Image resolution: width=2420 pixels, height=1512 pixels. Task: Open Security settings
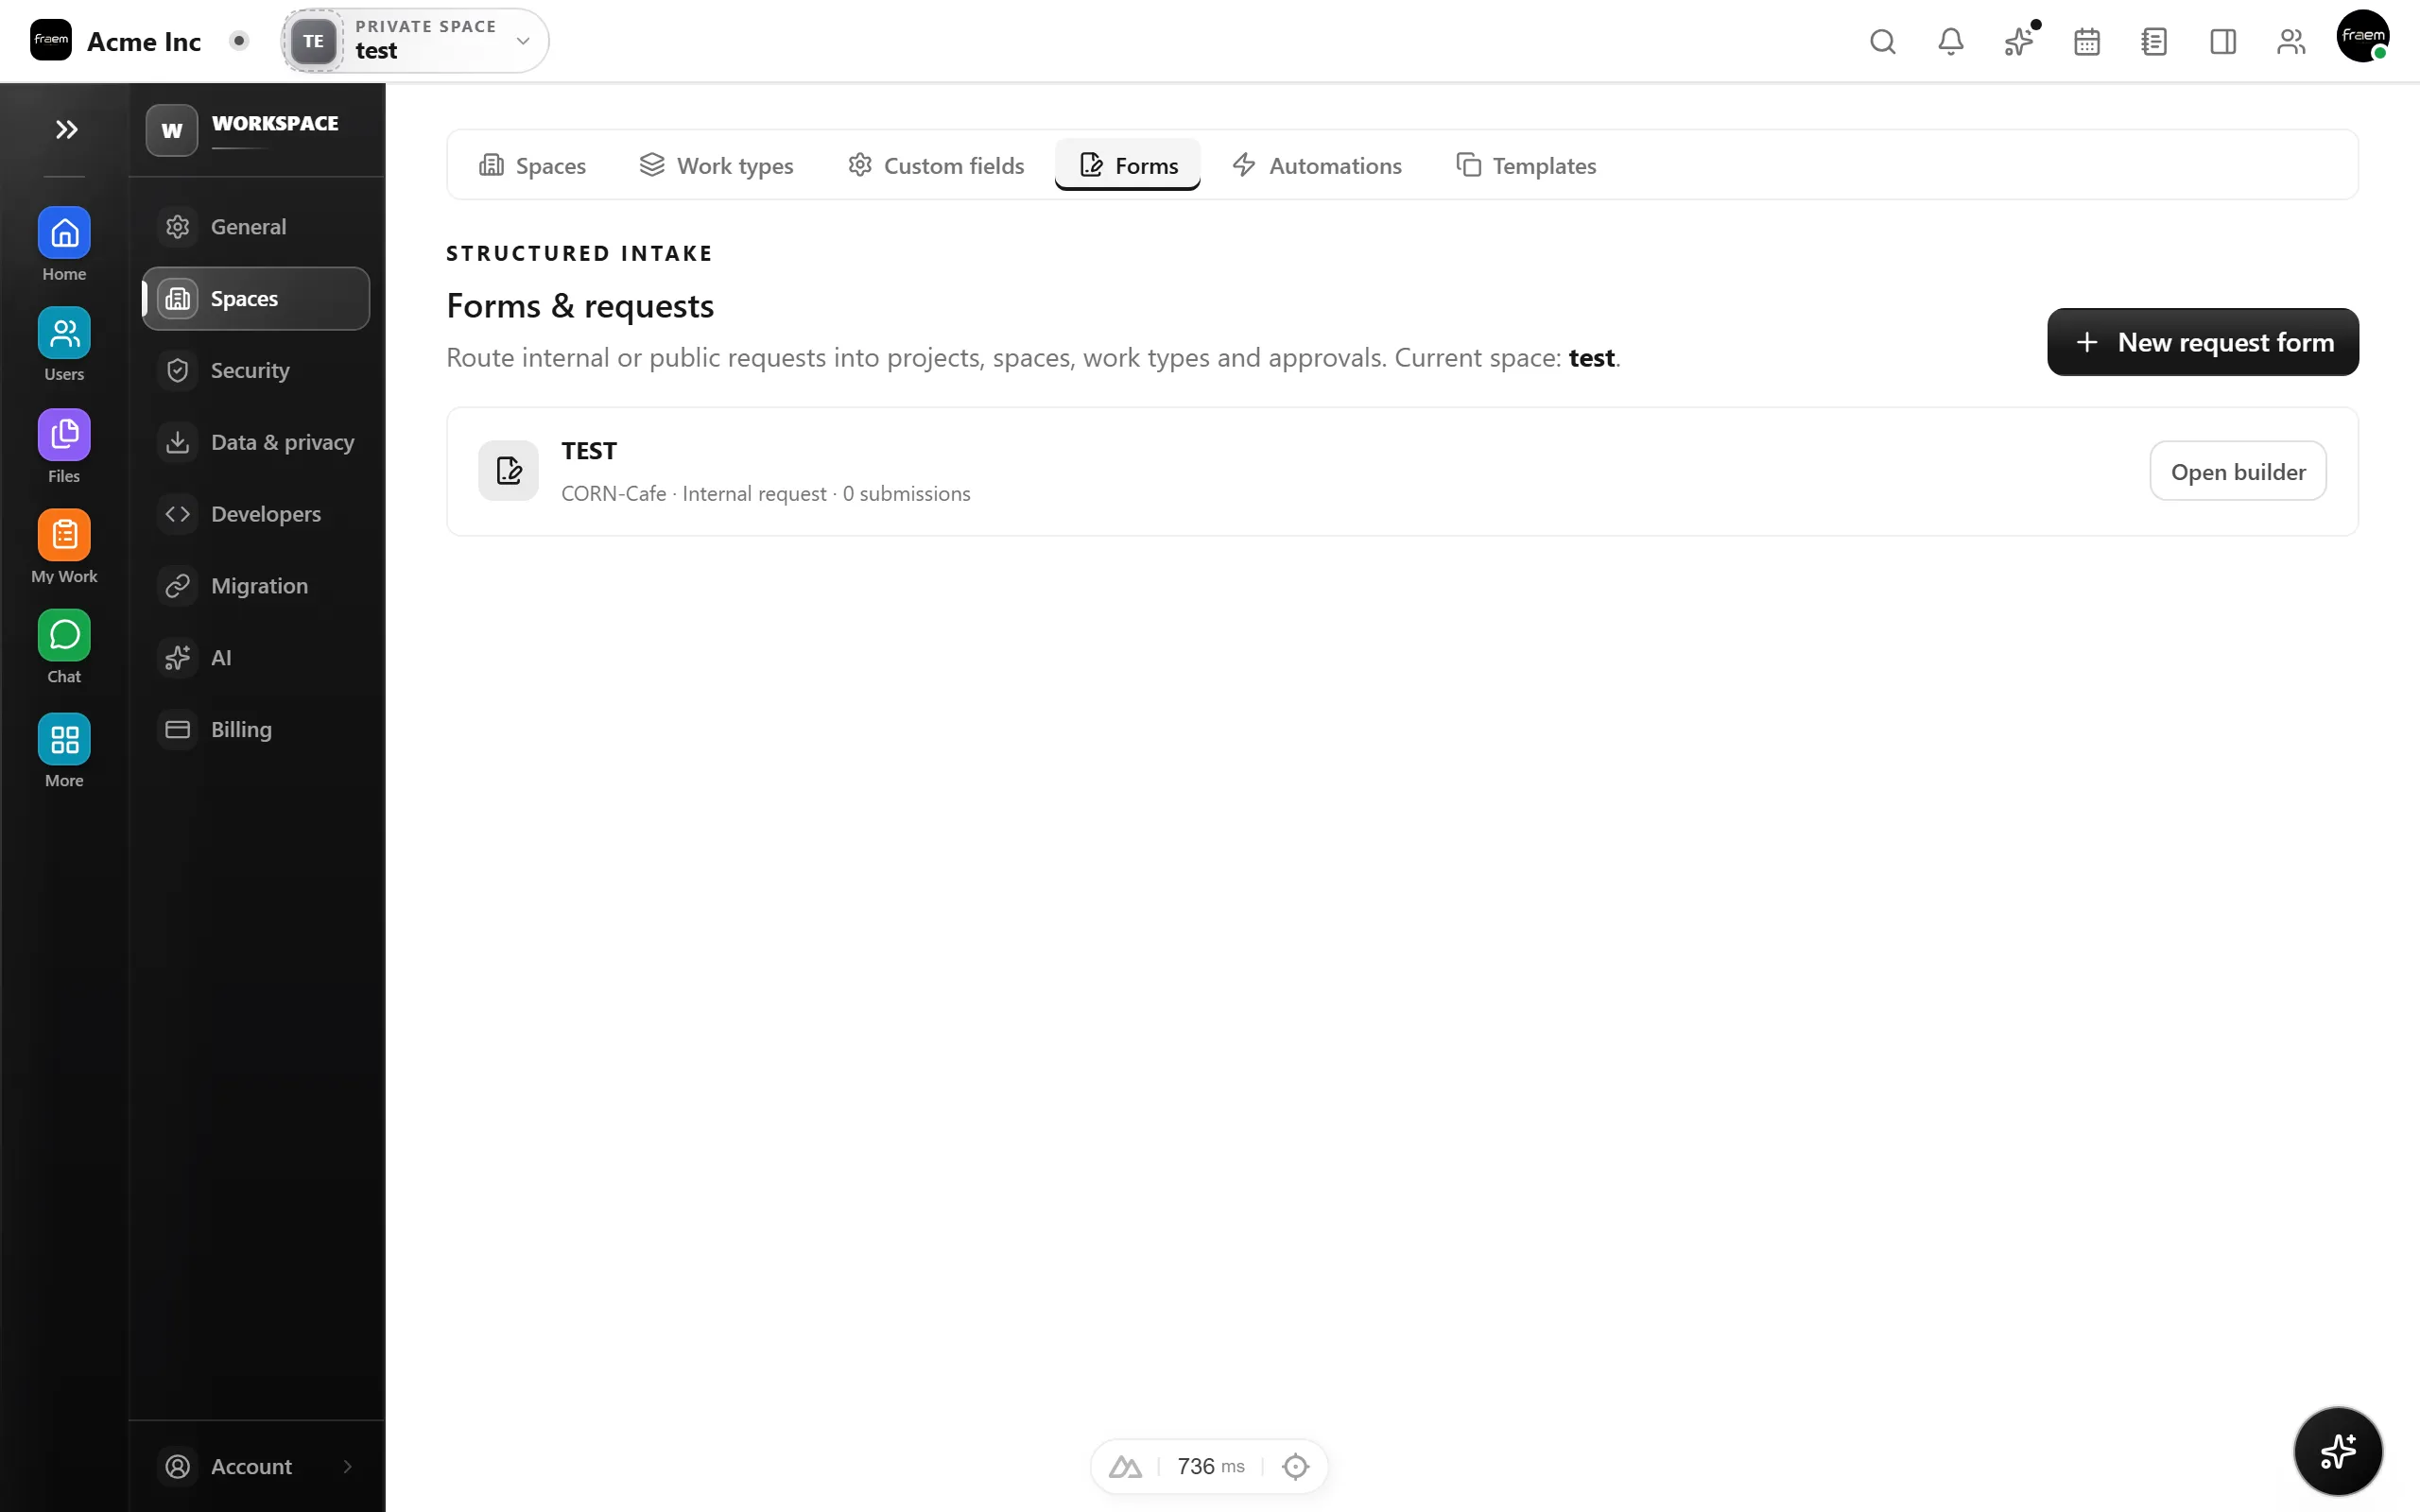click(256, 370)
